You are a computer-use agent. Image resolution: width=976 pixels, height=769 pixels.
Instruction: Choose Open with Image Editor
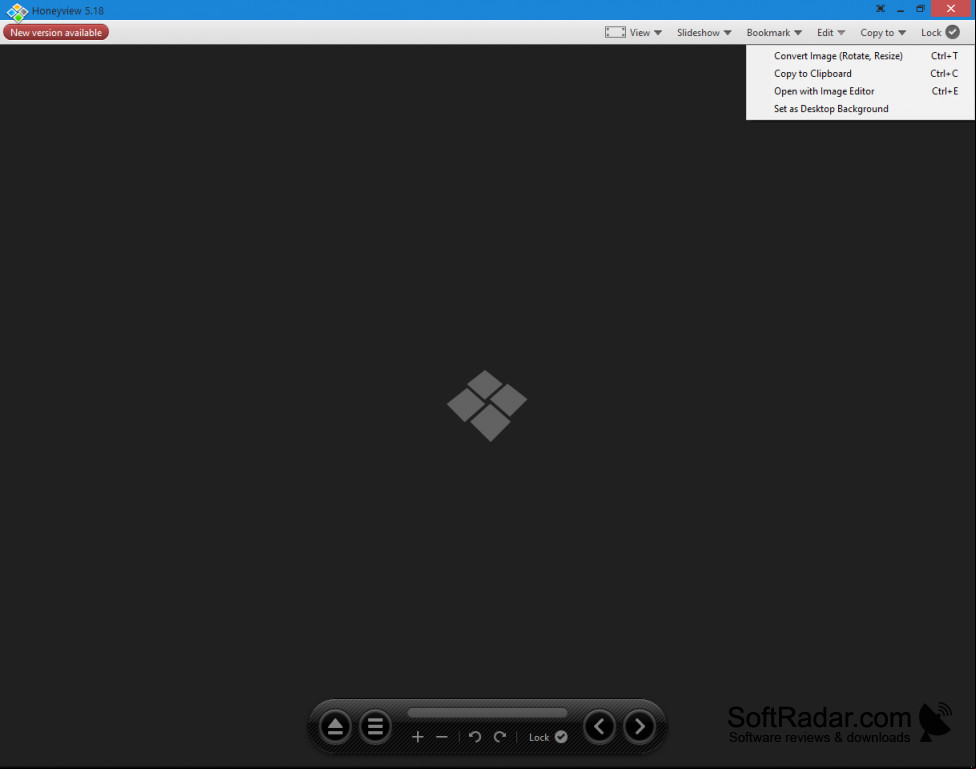click(860, 91)
